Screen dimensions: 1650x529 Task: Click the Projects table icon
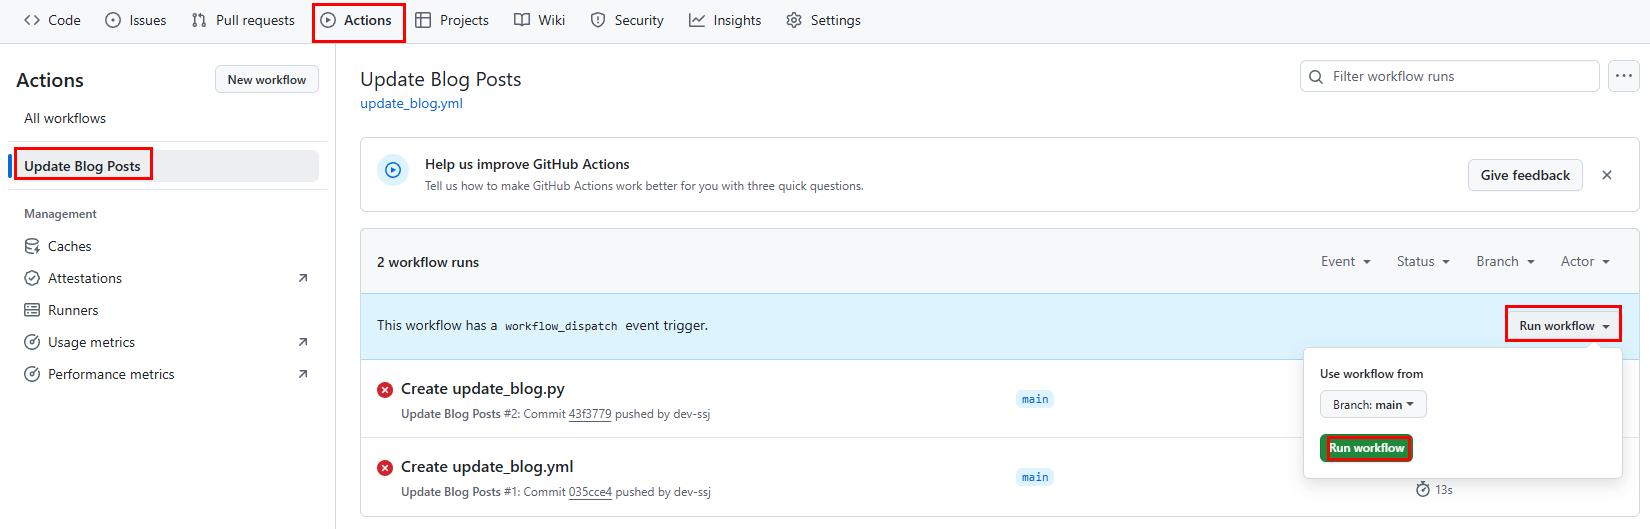coord(423,20)
